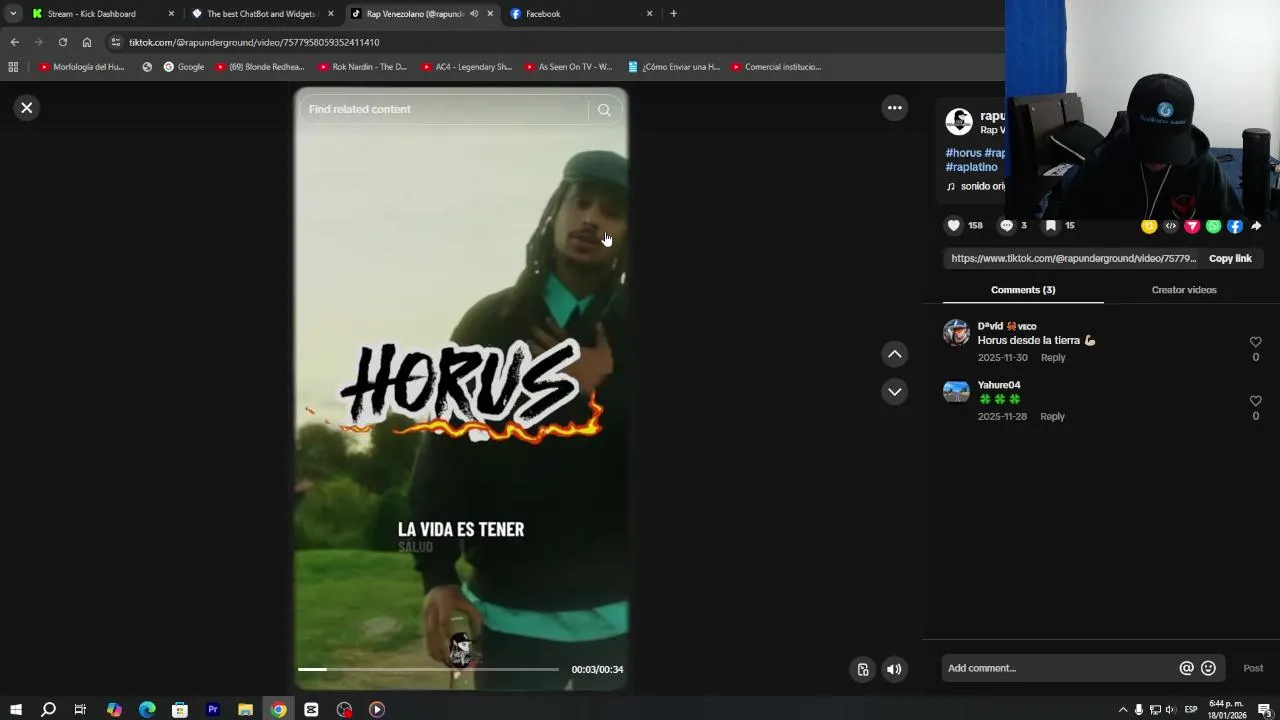This screenshot has width=1280, height=720.
Task: Go to next video with down arrow
Action: click(895, 391)
